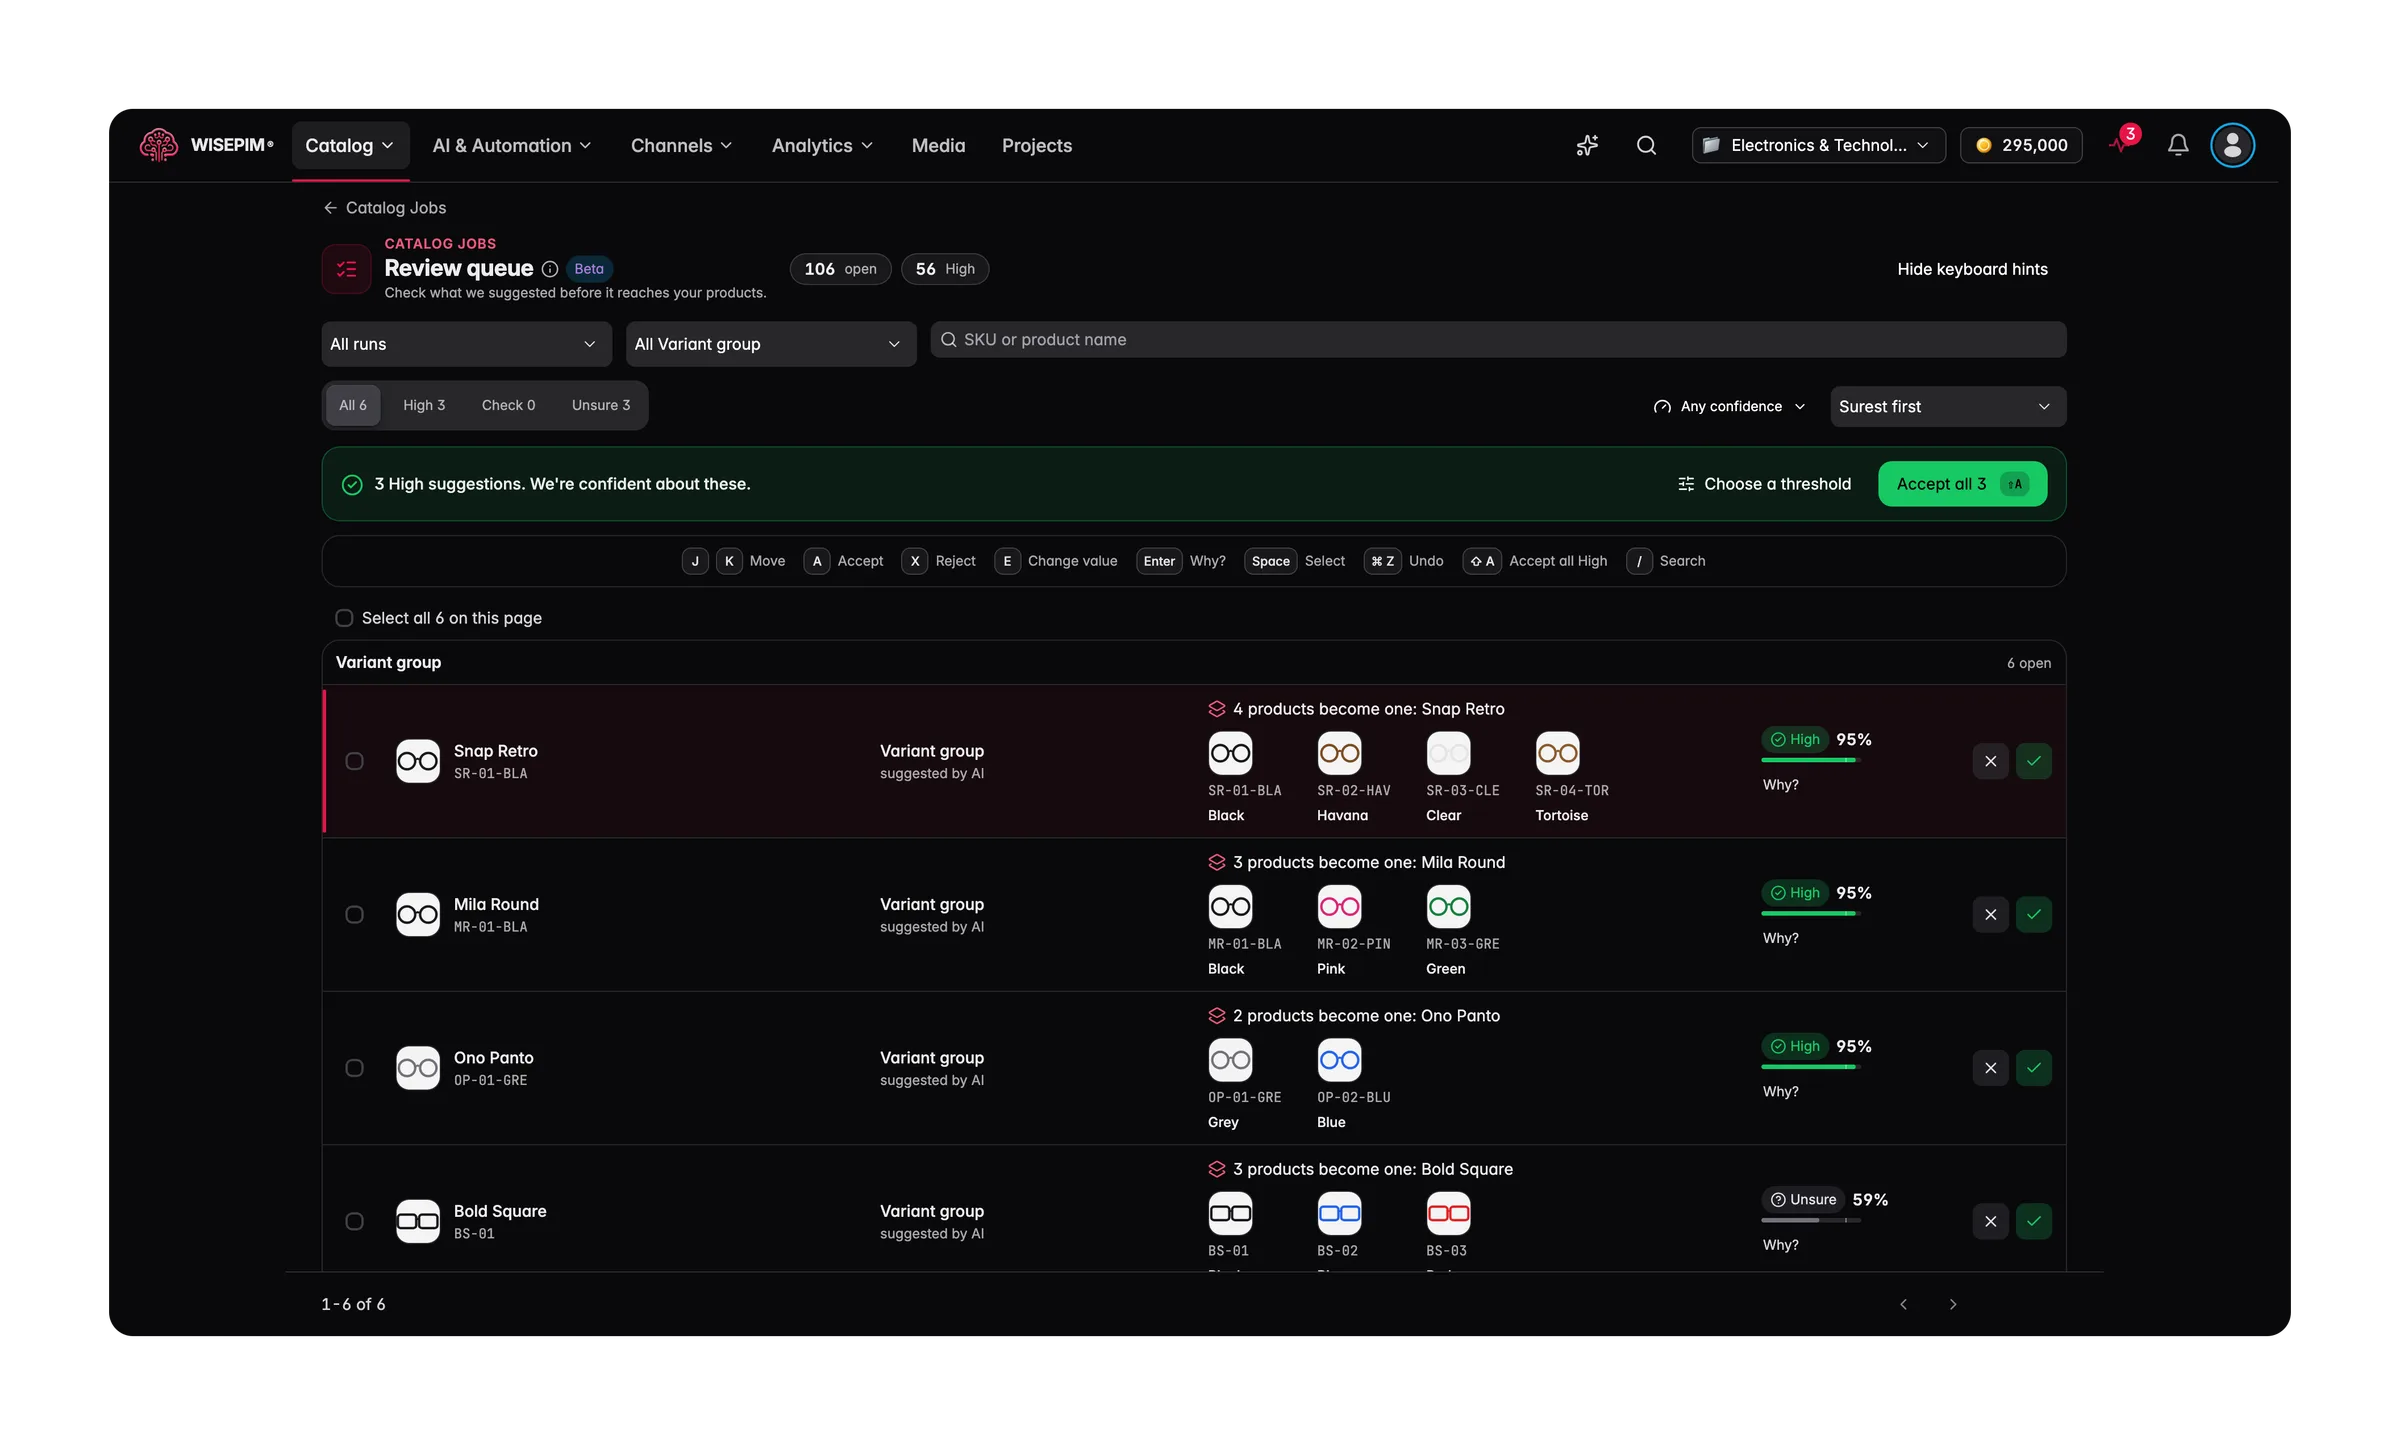Viewport: 2400px width, 1445px height.
Task: Click the Bold Square product icon
Action: (x=418, y=1221)
